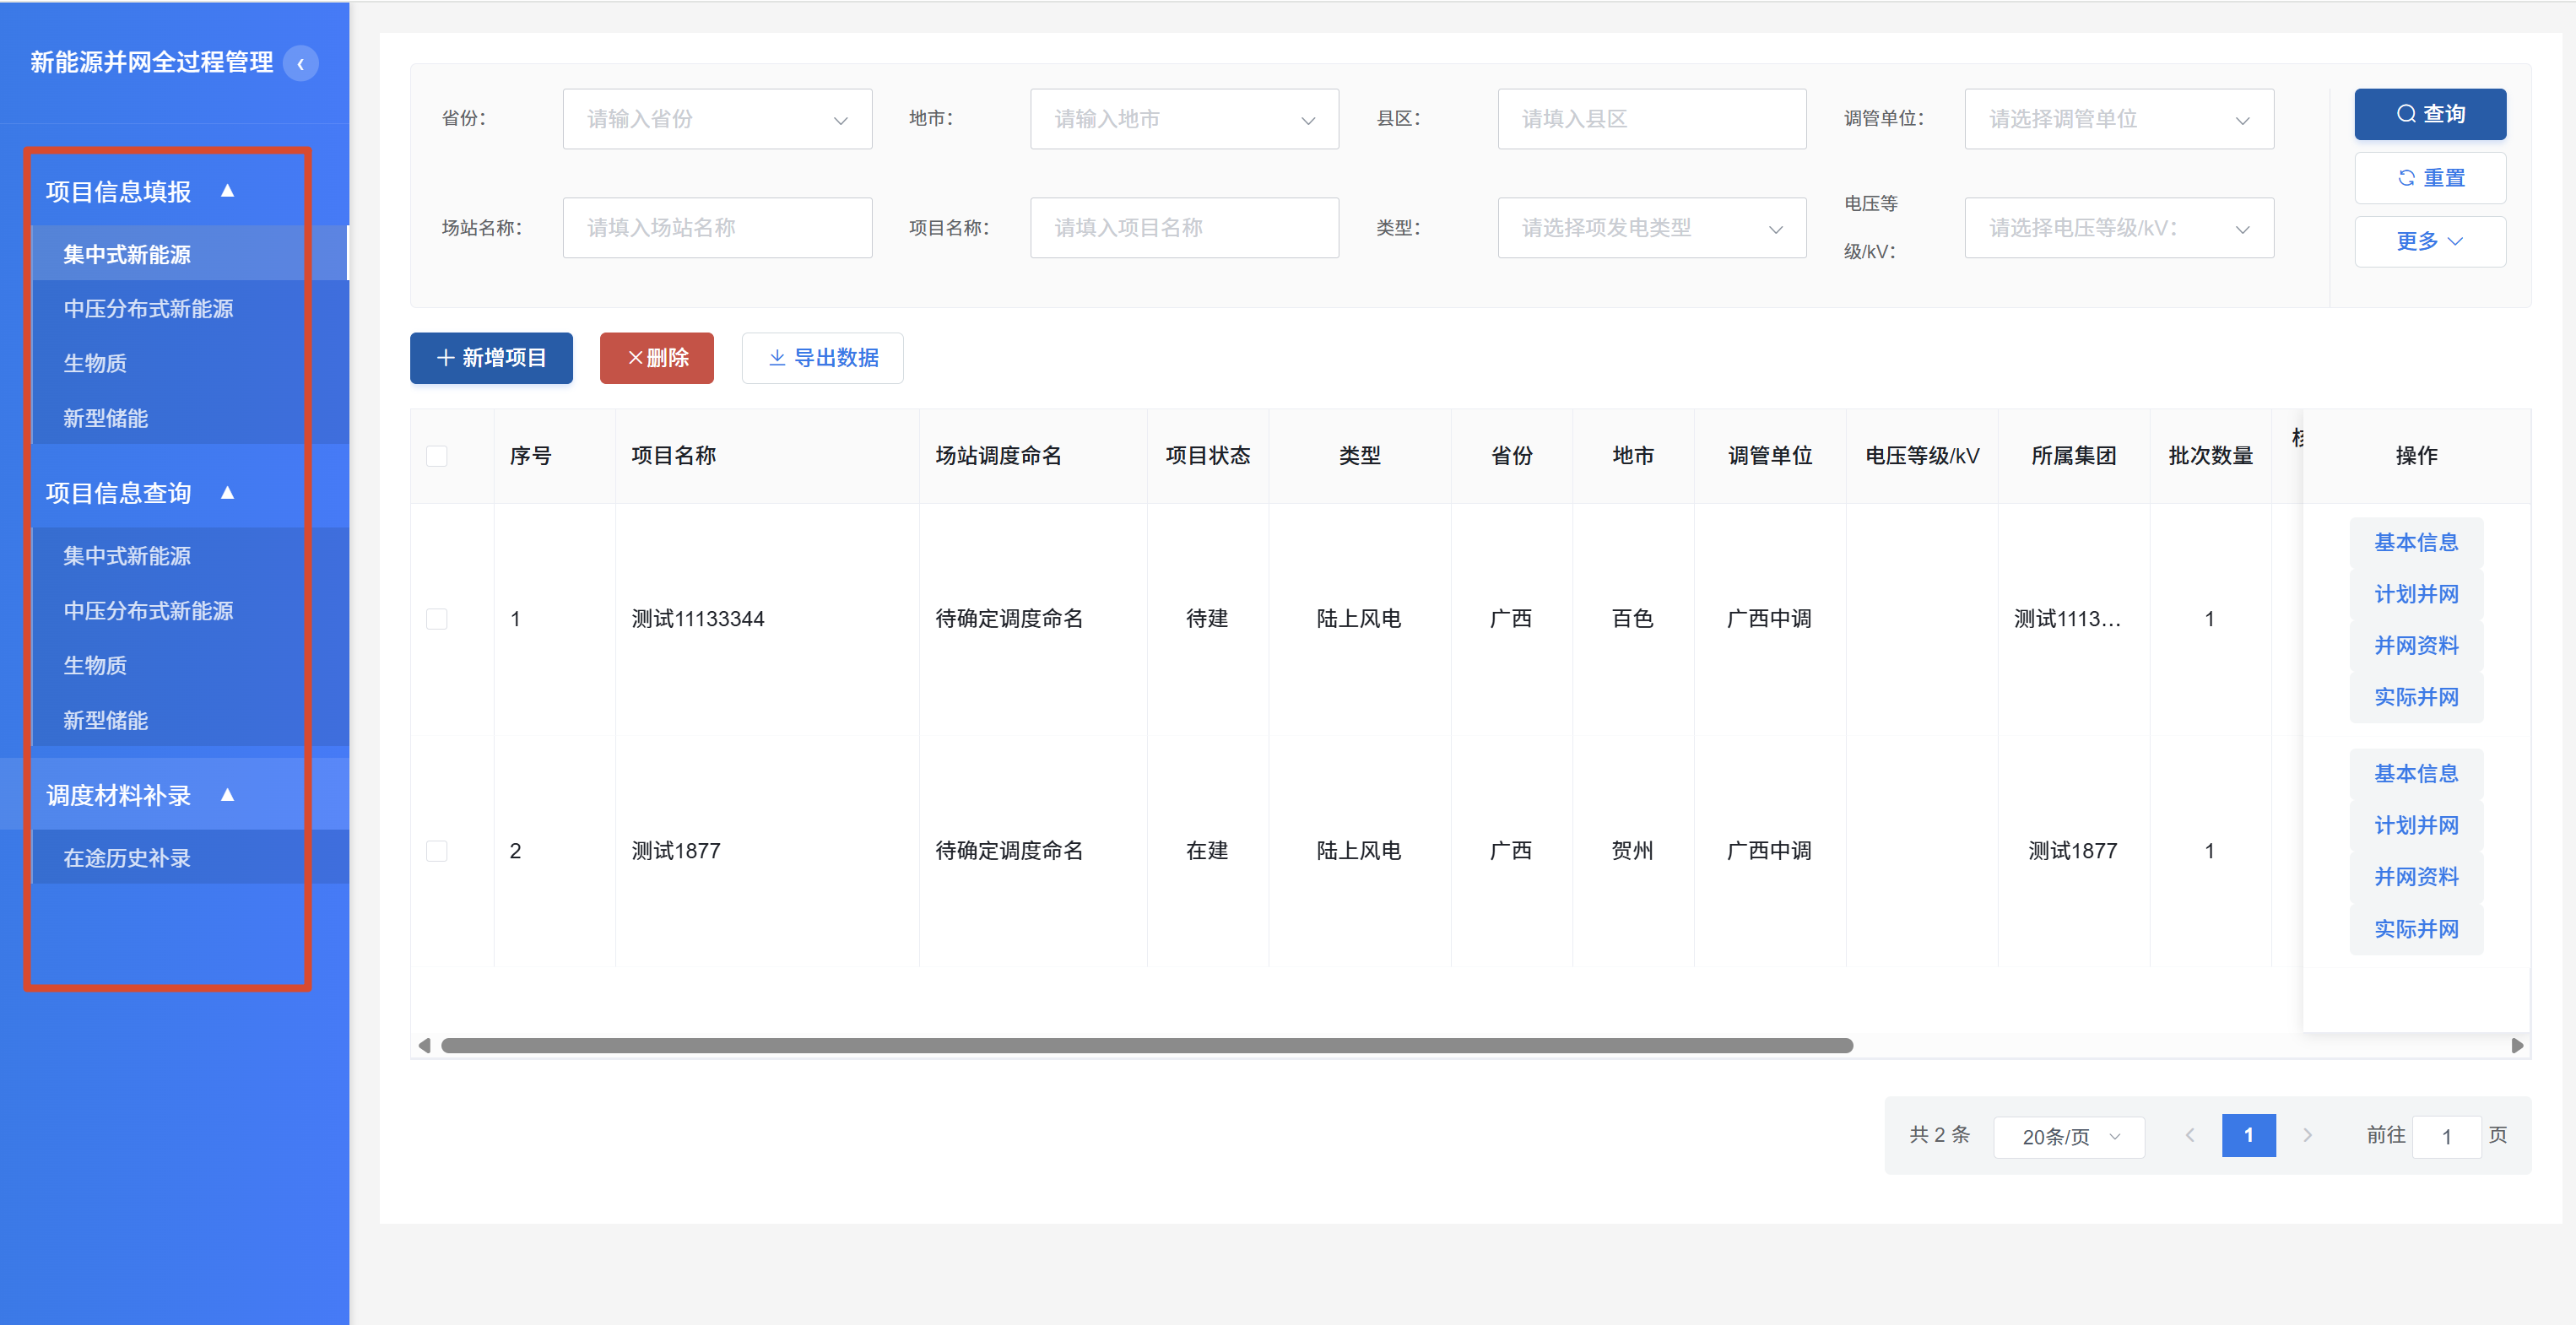The image size is (2576, 1325).
Task: Select 生物质 under 项目信息查询
Action: click(190, 665)
